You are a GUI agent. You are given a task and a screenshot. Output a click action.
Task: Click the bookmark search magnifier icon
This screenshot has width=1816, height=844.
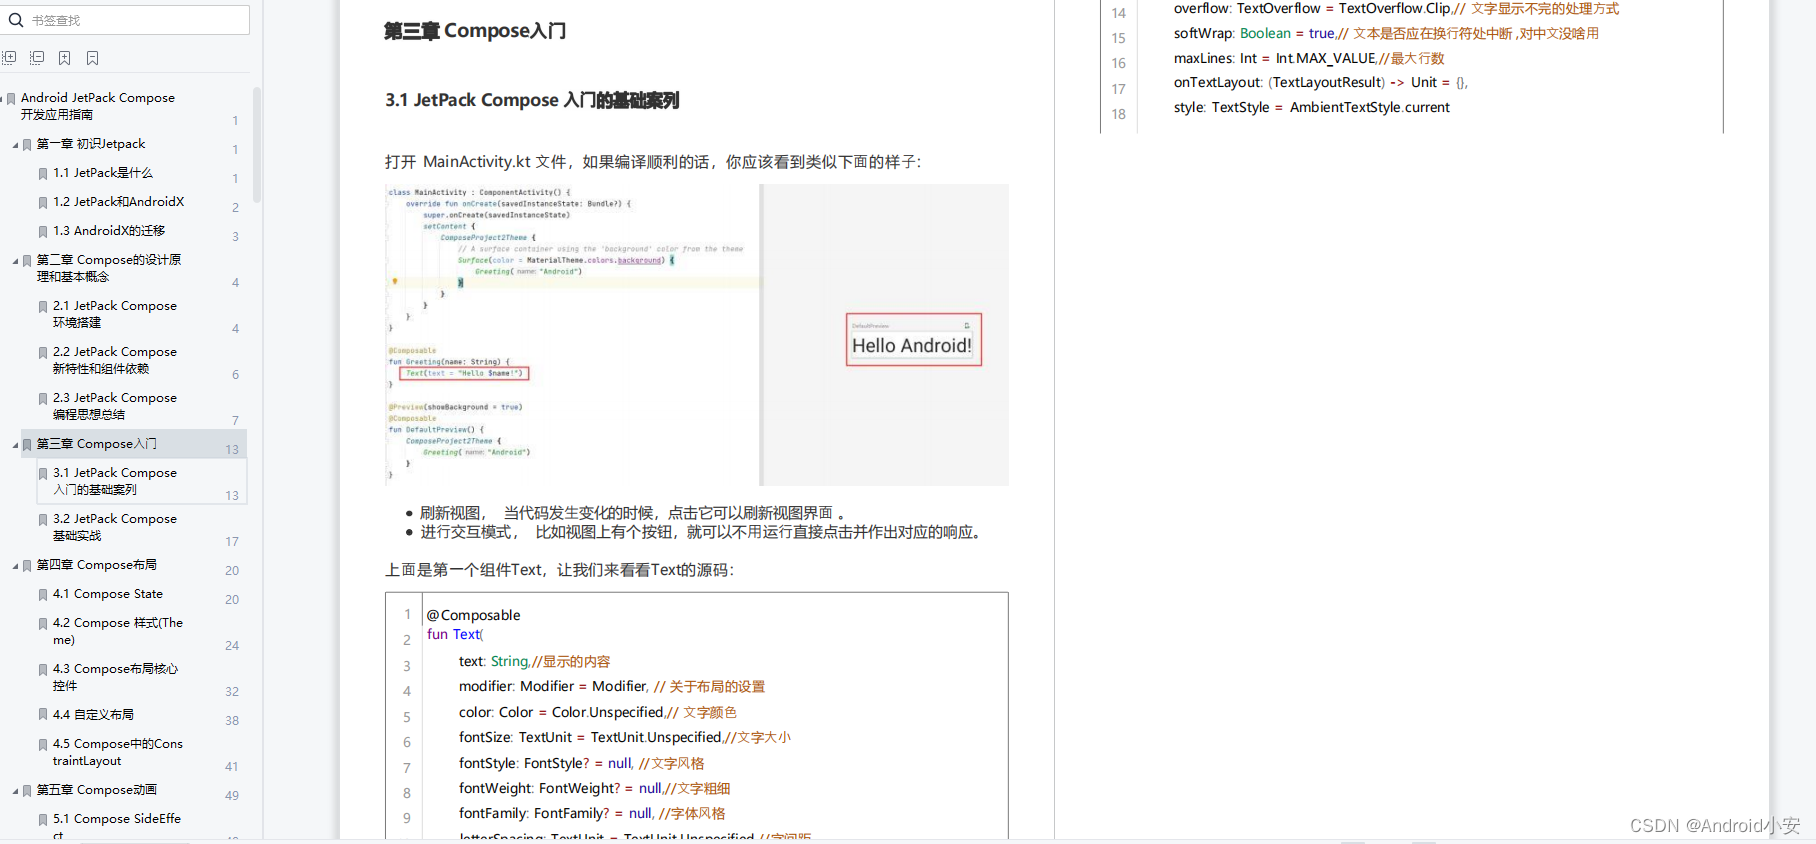pyautogui.click(x=15, y=20)
